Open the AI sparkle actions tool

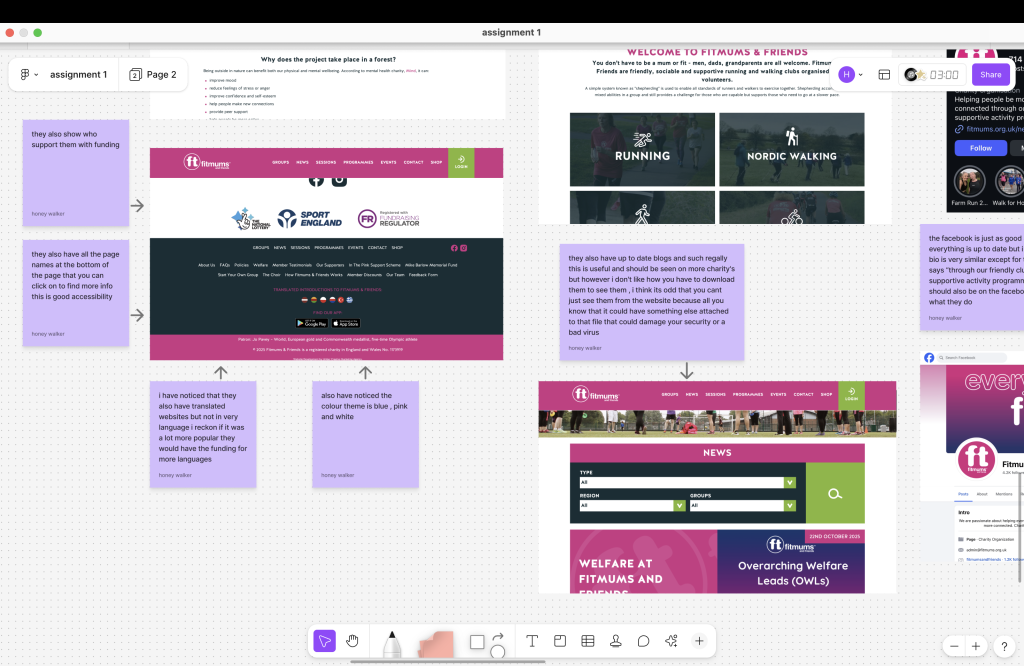tap(672, 641)
